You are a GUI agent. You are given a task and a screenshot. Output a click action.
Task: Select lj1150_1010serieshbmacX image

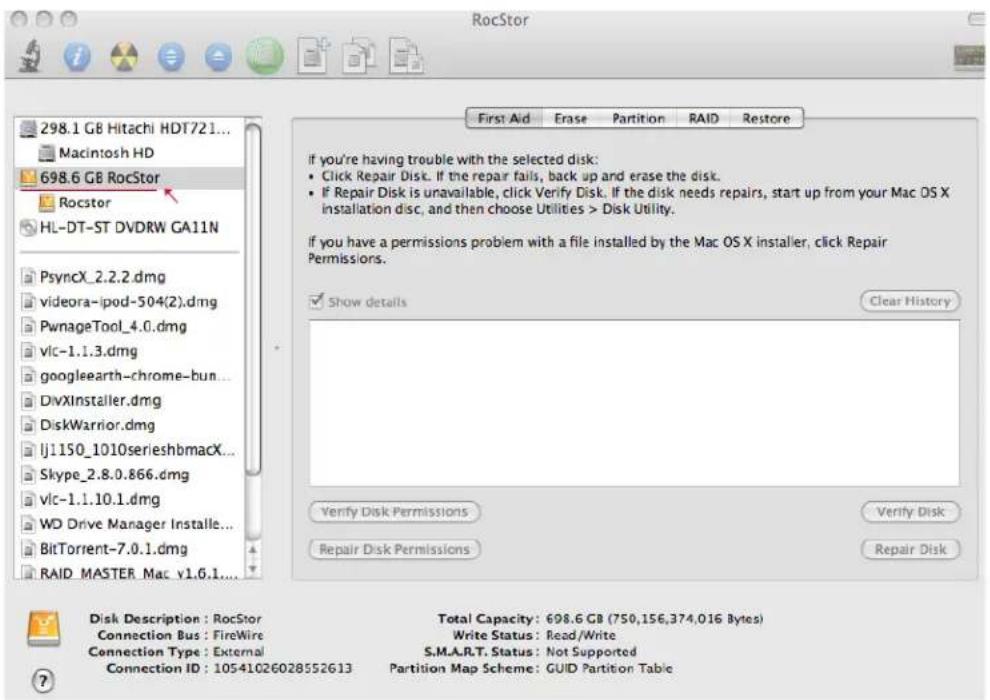point(129,450)
